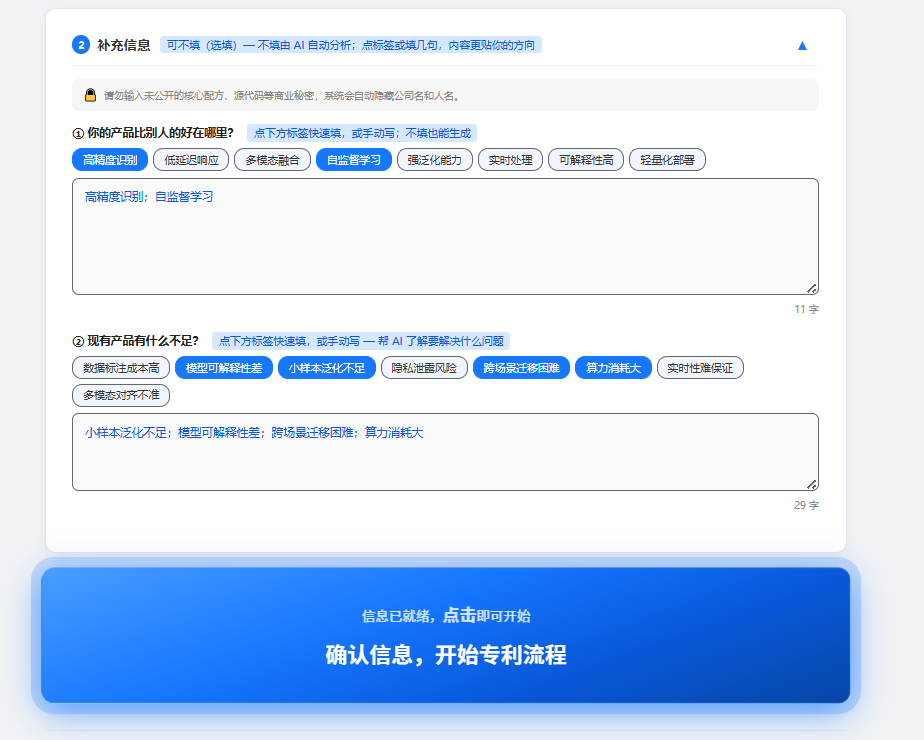924x740 pixels.
Task: Deselect the 跨场景迁移困难 tag
Action: (x=522, y=368)
